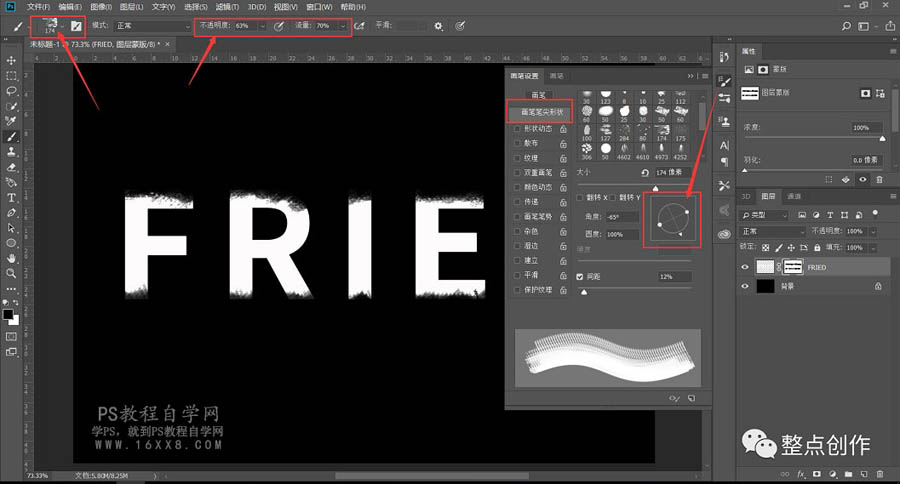
Task: Open 不透明度 opacity dropdown in options bar
Action: point(263,26)
